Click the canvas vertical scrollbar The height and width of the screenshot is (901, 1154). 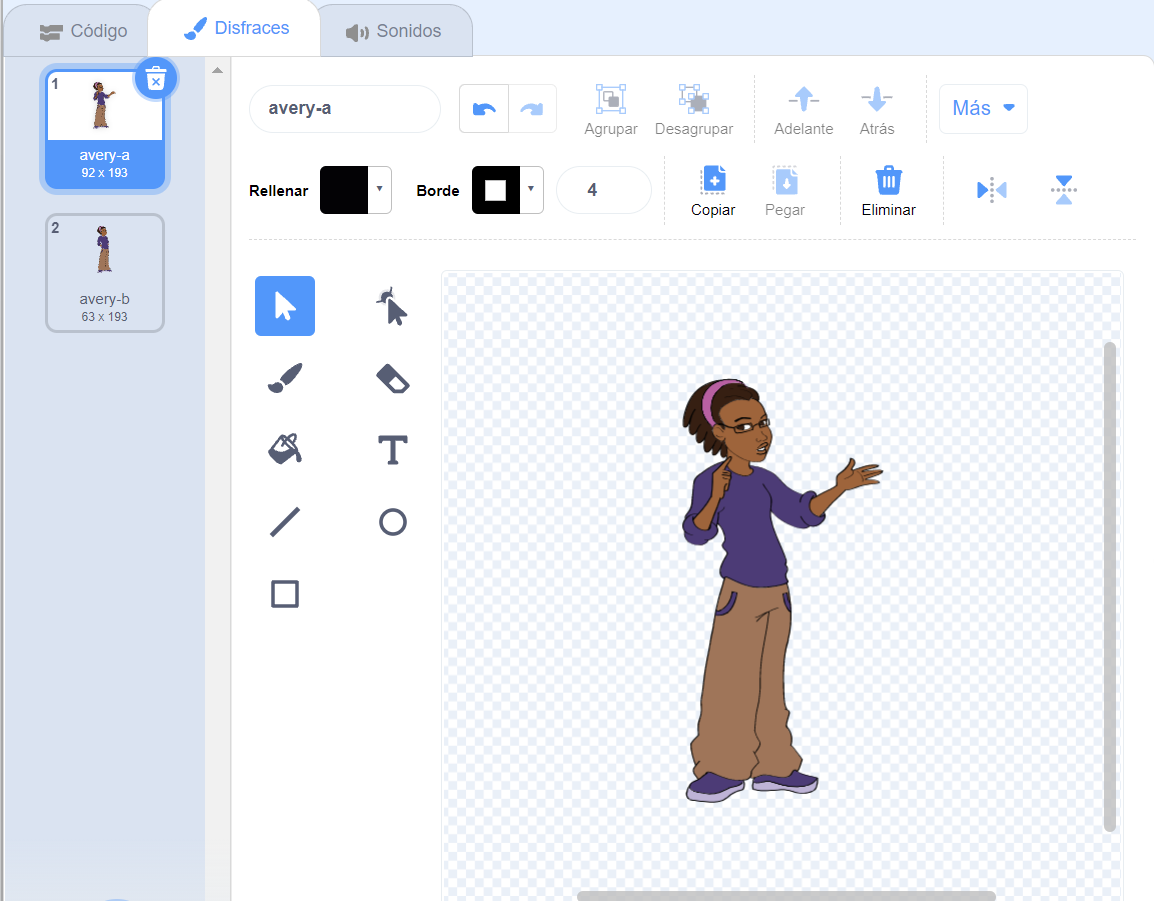click(1110, 587)
